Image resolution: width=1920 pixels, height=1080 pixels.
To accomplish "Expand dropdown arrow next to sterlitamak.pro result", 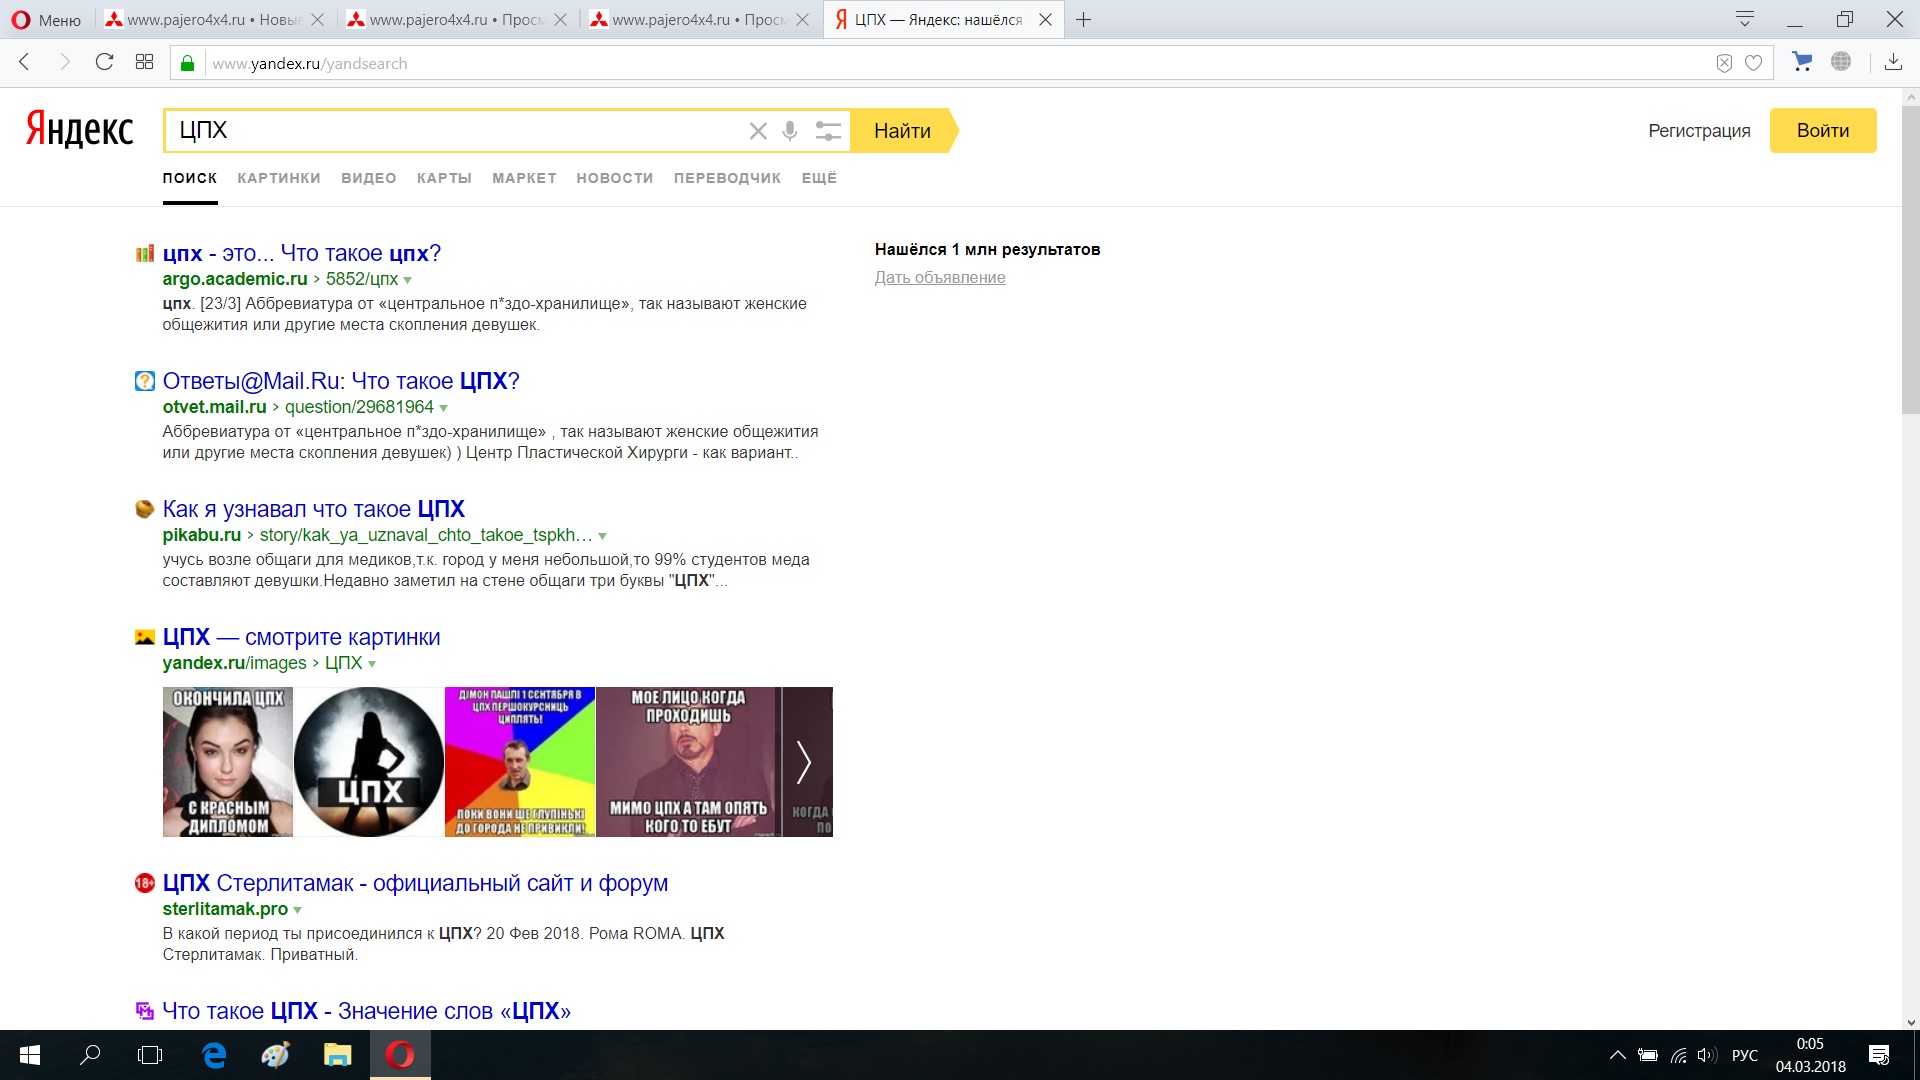I will click(298, 910).
